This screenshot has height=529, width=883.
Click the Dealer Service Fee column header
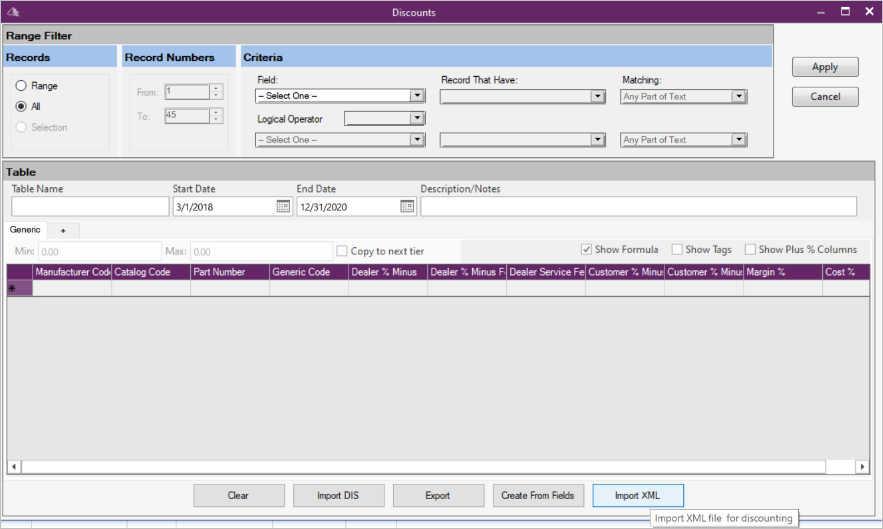(546, 272)
